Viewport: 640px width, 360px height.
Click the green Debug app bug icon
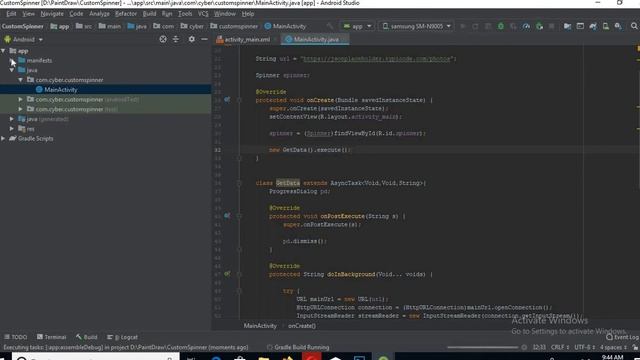500,26
